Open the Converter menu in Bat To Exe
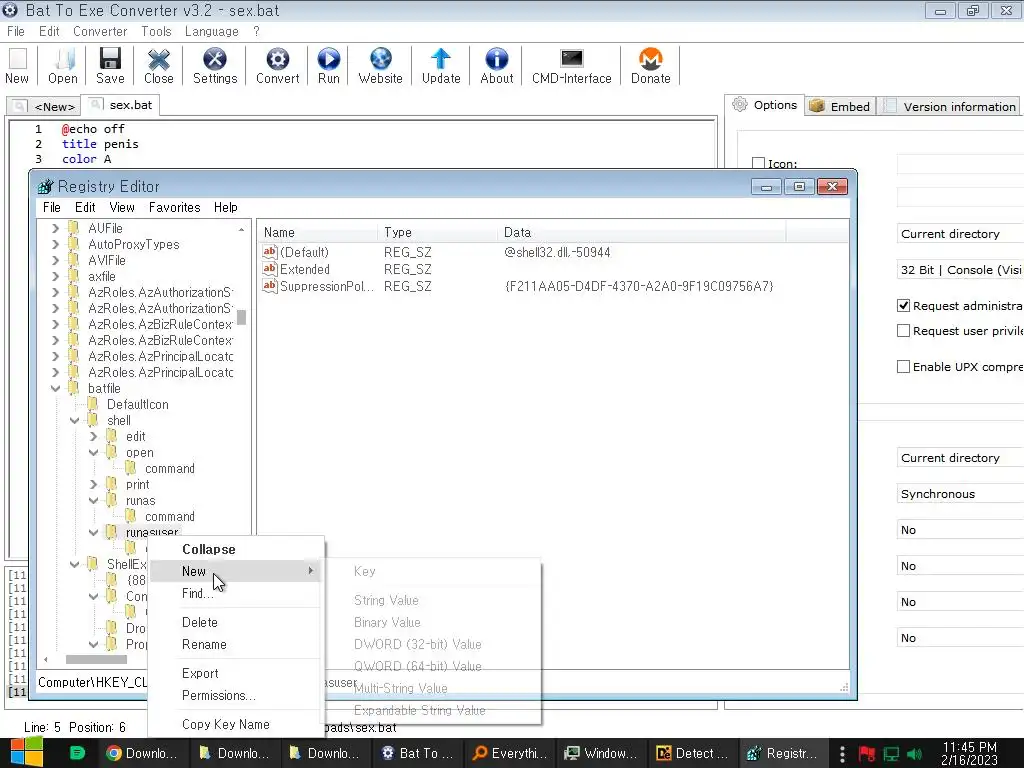The width and height of the screenshot is (1024, 768). [x=100, y=31]
